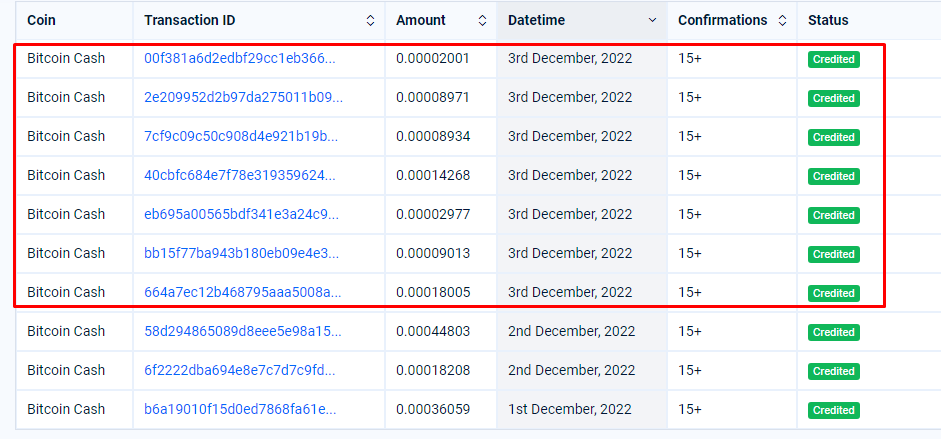Select amount 0.00008971
This screenshot has width=941, height=439.
[433, 97]
